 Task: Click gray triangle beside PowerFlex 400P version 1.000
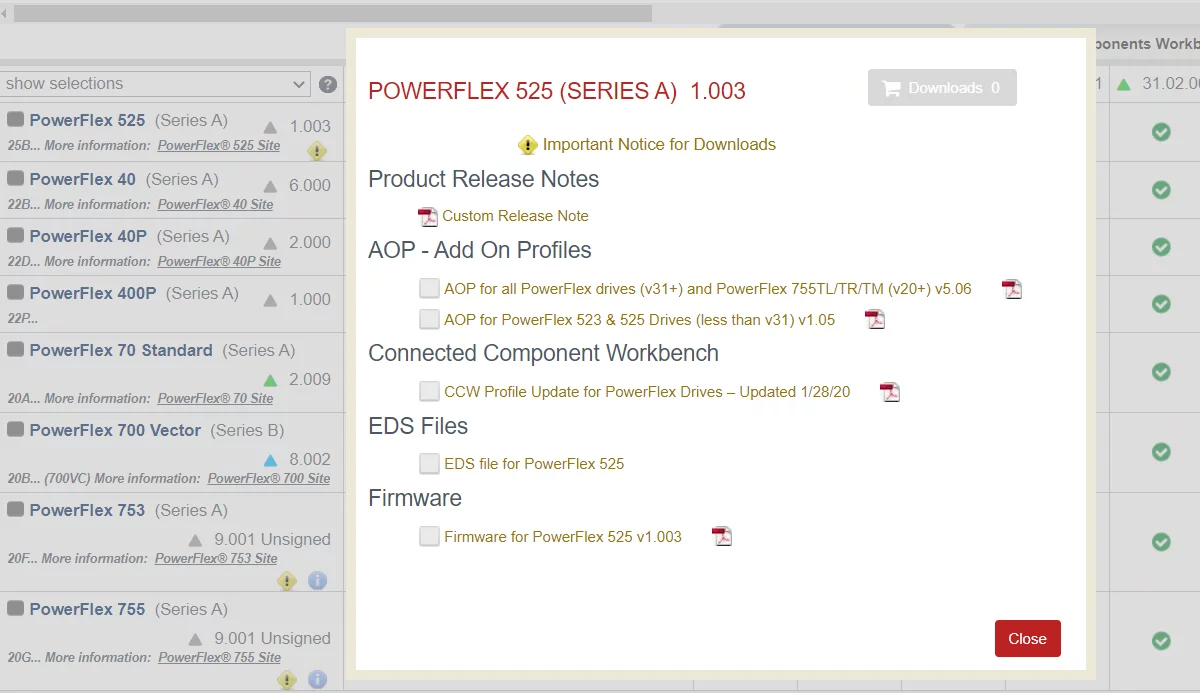[270, 300]
